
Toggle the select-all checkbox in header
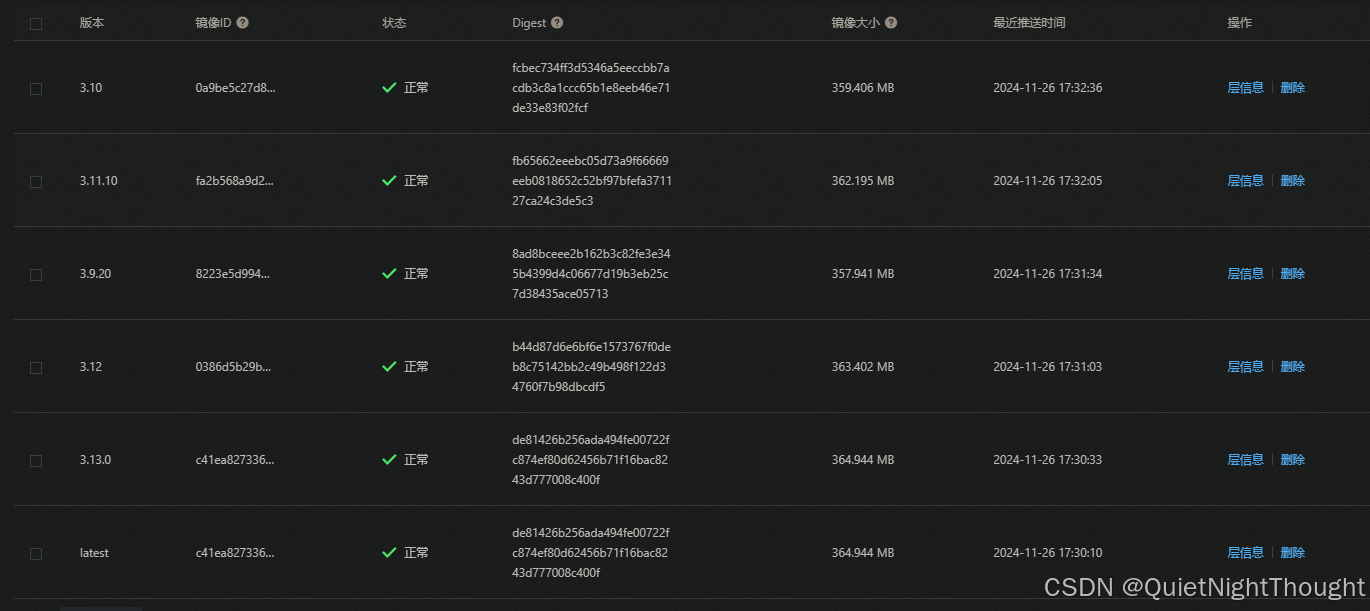coord(36,24)
